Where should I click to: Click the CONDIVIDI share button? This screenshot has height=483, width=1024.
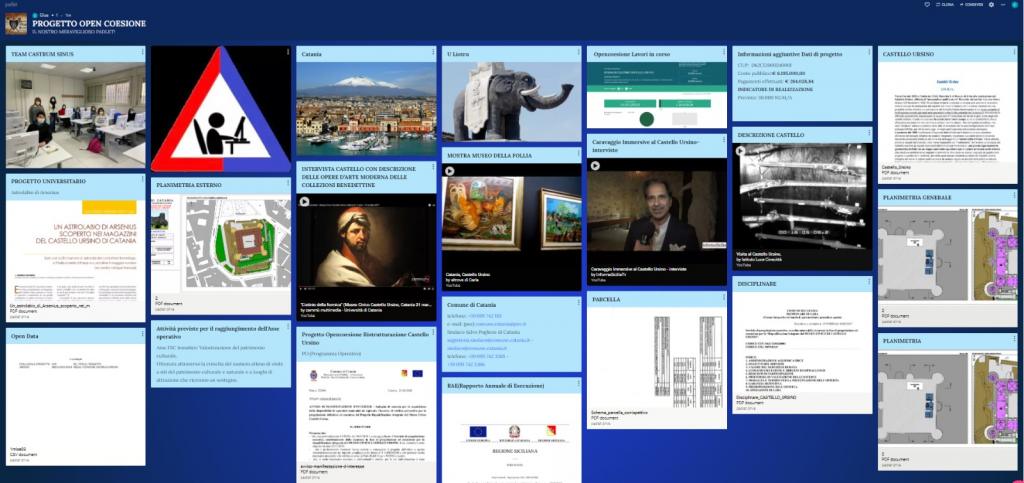tap(972, 5)
